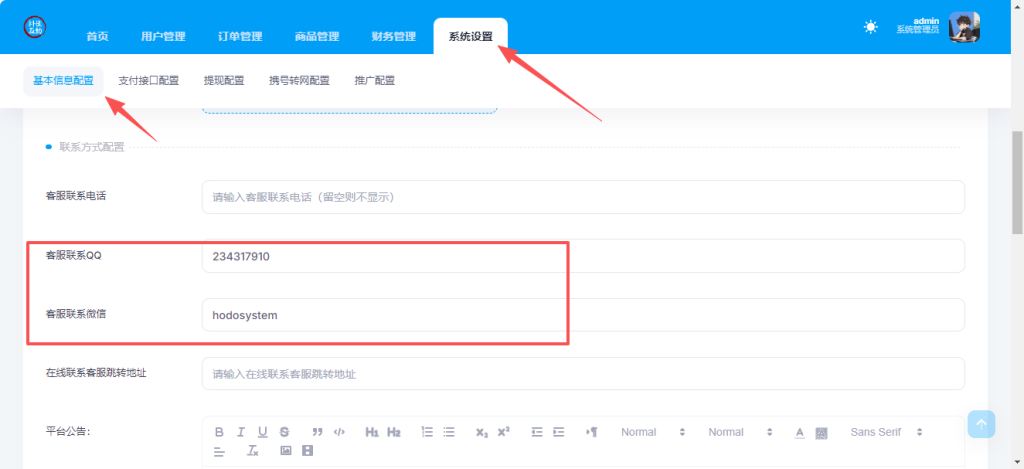Toggle bold formatting in announcement editor
The image size is (1024, 469).
(219, 432)
